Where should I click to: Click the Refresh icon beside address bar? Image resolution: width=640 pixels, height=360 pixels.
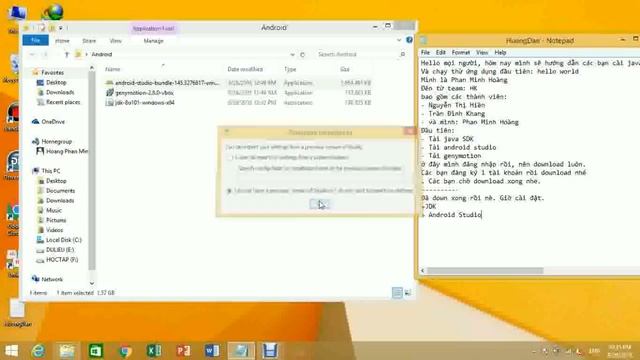(x=302, y=54)
